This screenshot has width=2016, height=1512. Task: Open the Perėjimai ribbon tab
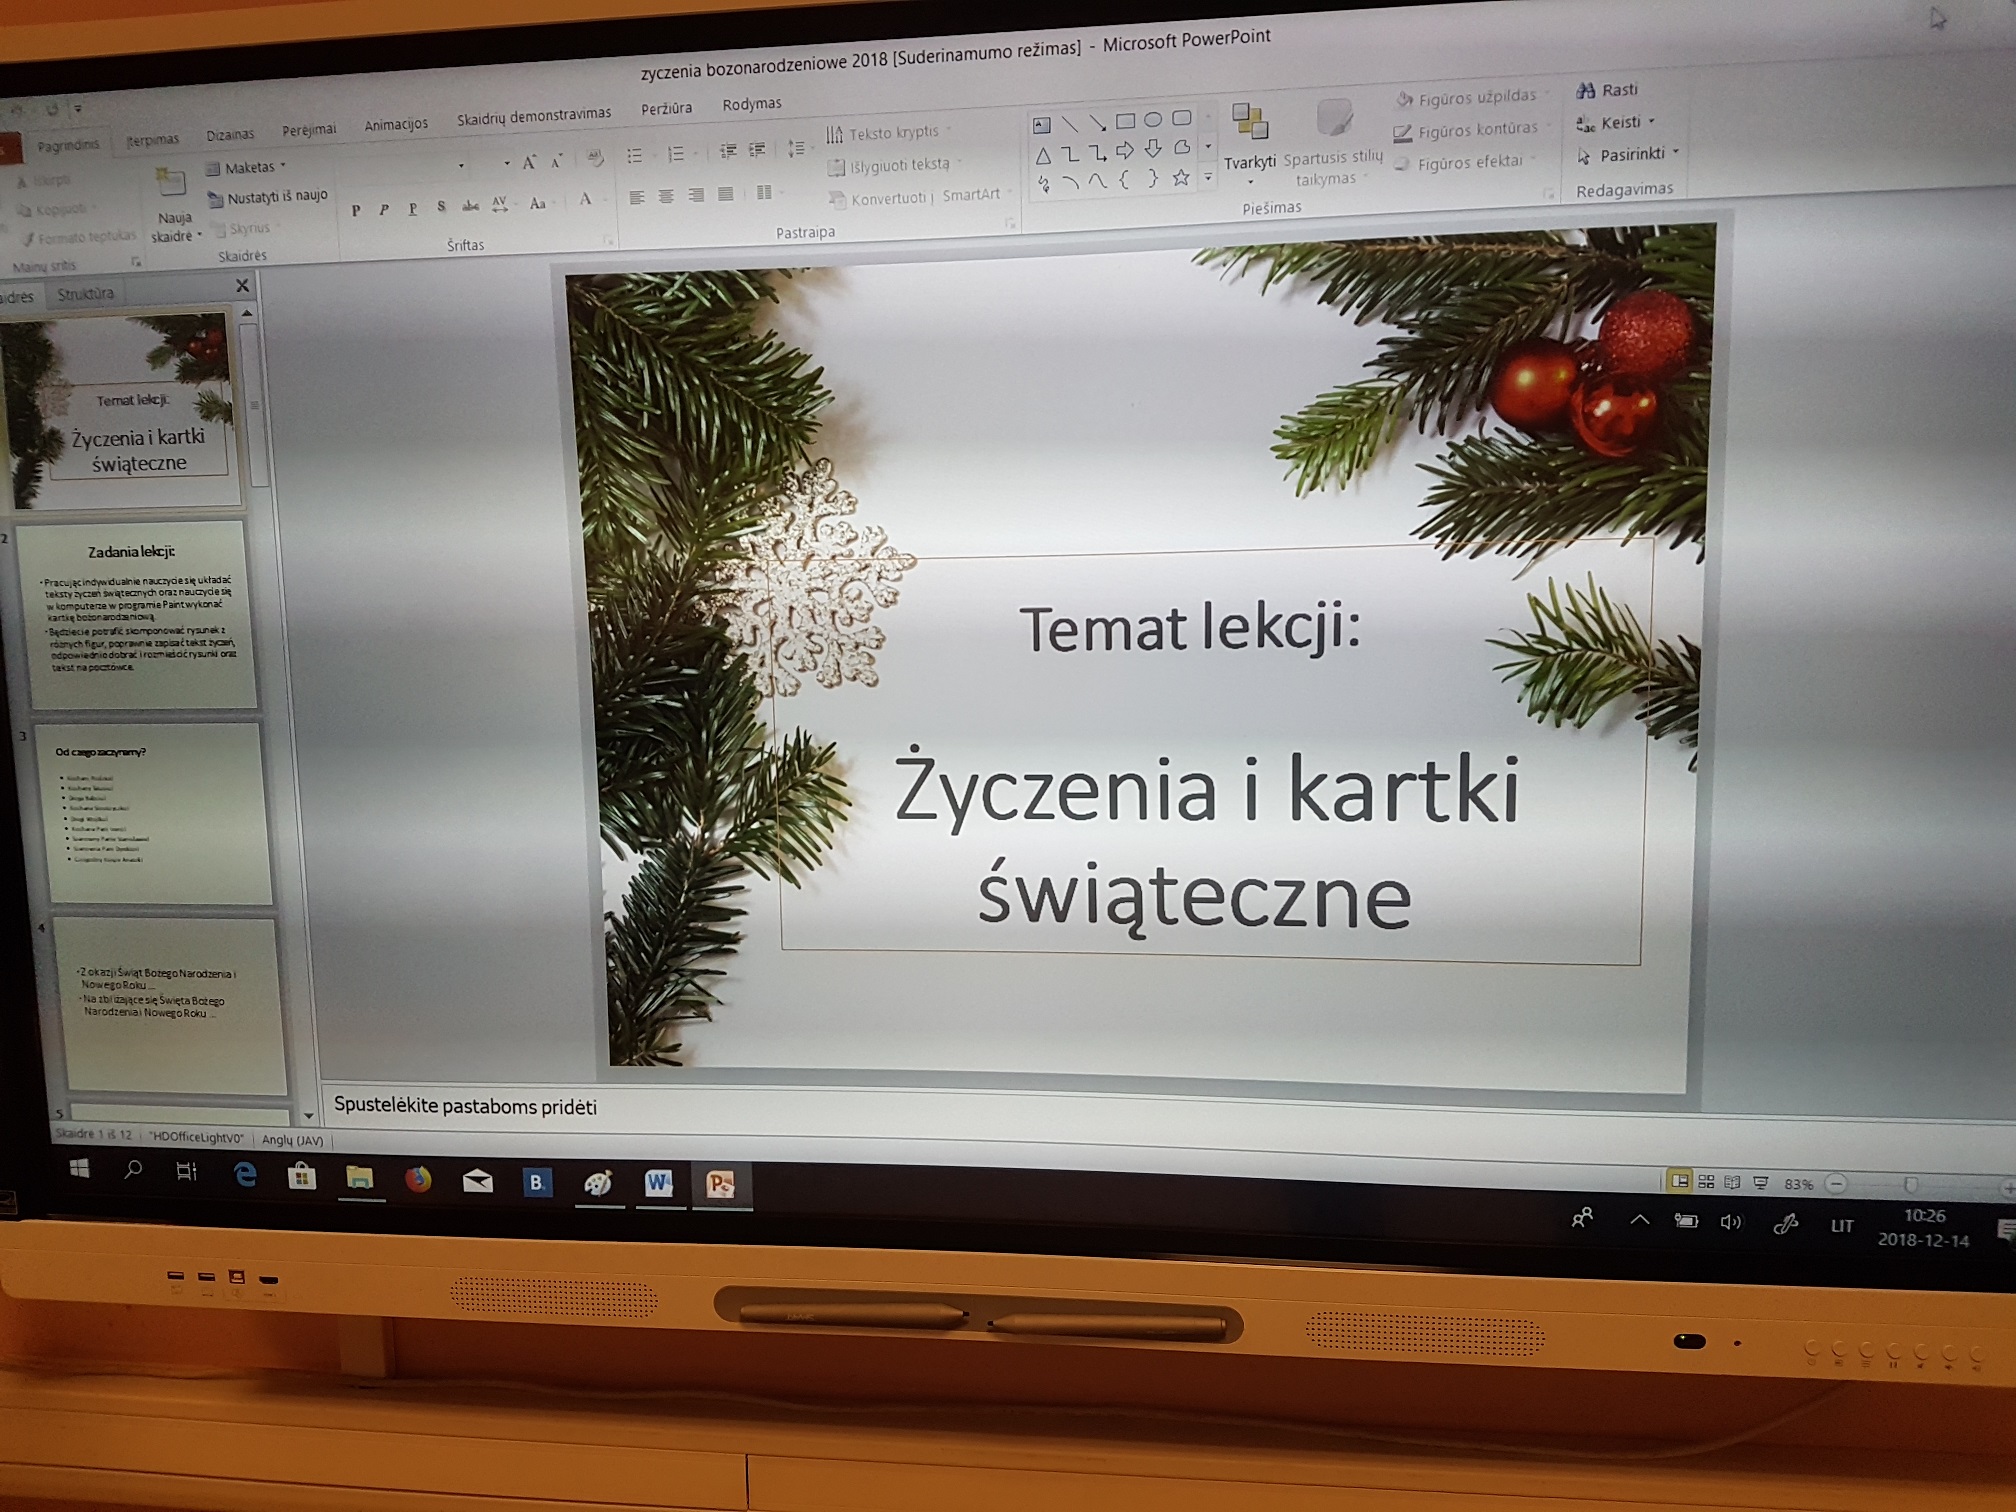[x=309, y=130]
